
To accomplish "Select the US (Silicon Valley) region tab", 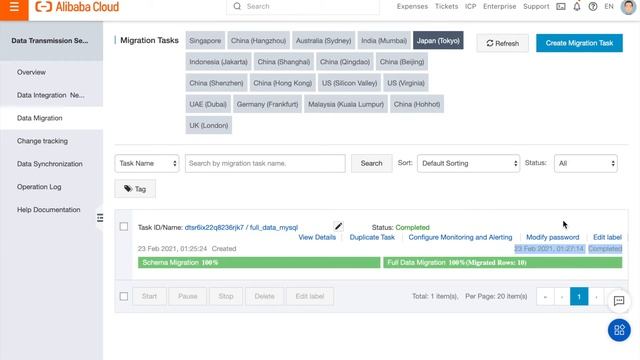I will pos(349,83).
